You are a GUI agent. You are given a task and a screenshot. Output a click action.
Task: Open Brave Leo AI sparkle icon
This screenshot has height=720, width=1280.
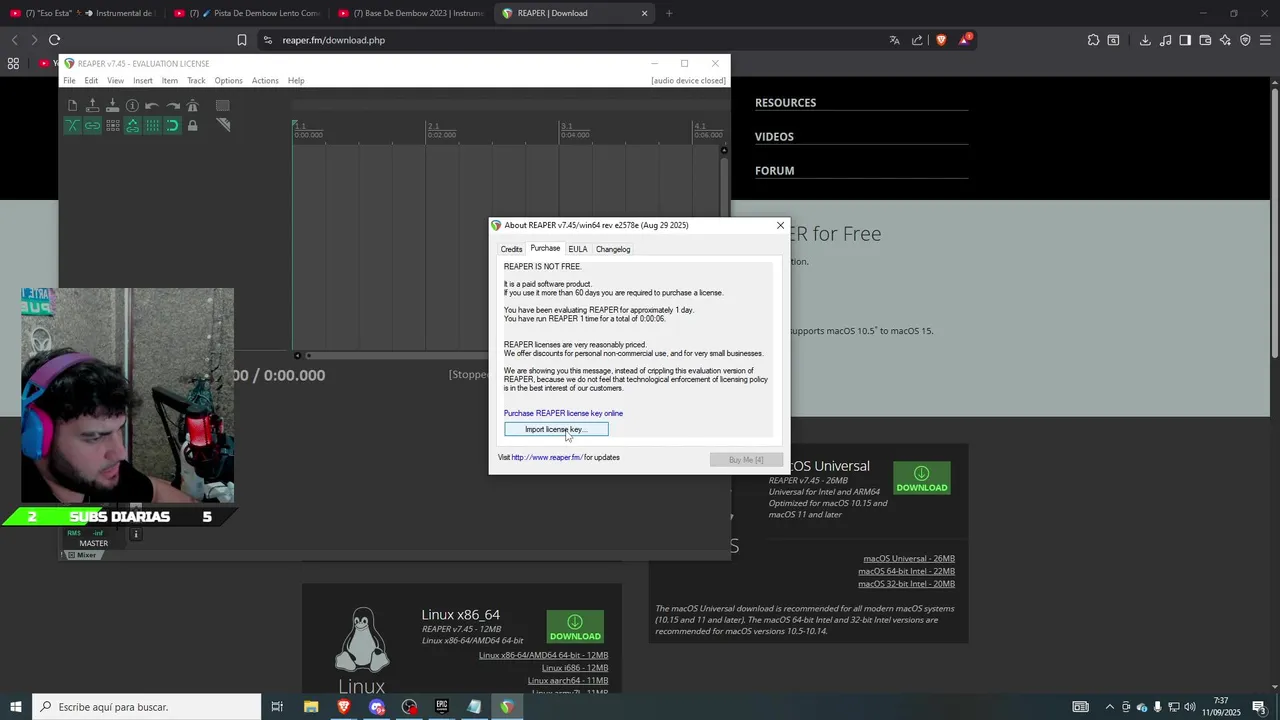point(1225,40)
